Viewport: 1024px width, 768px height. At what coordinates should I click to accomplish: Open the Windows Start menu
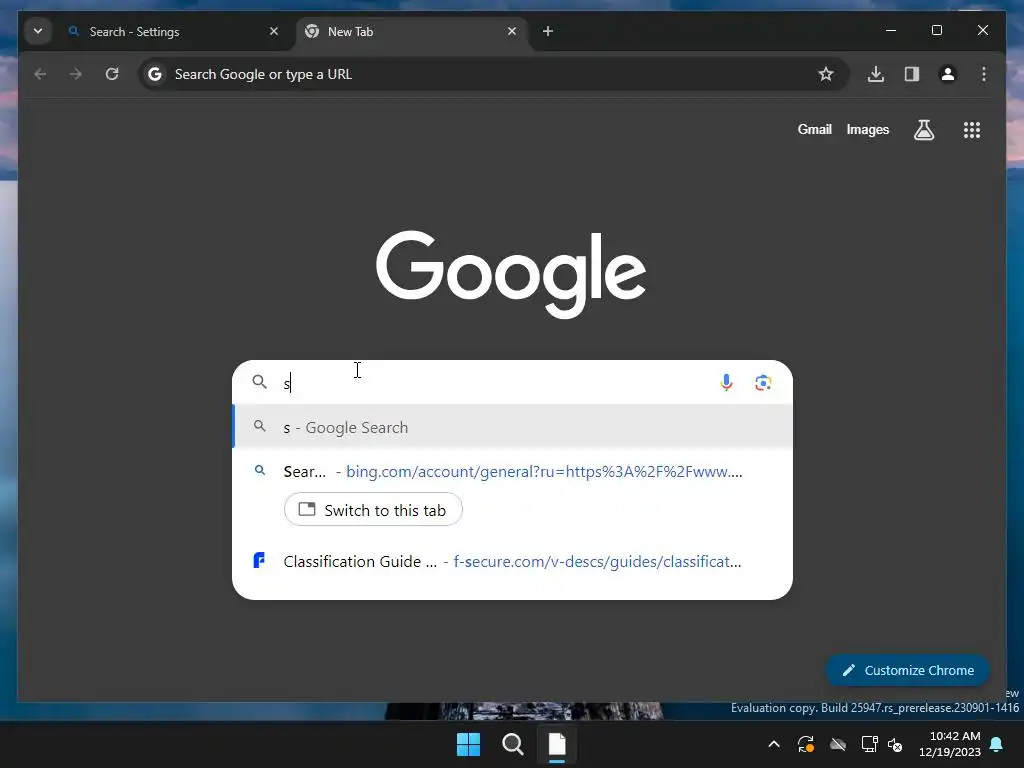click(468, 744)
